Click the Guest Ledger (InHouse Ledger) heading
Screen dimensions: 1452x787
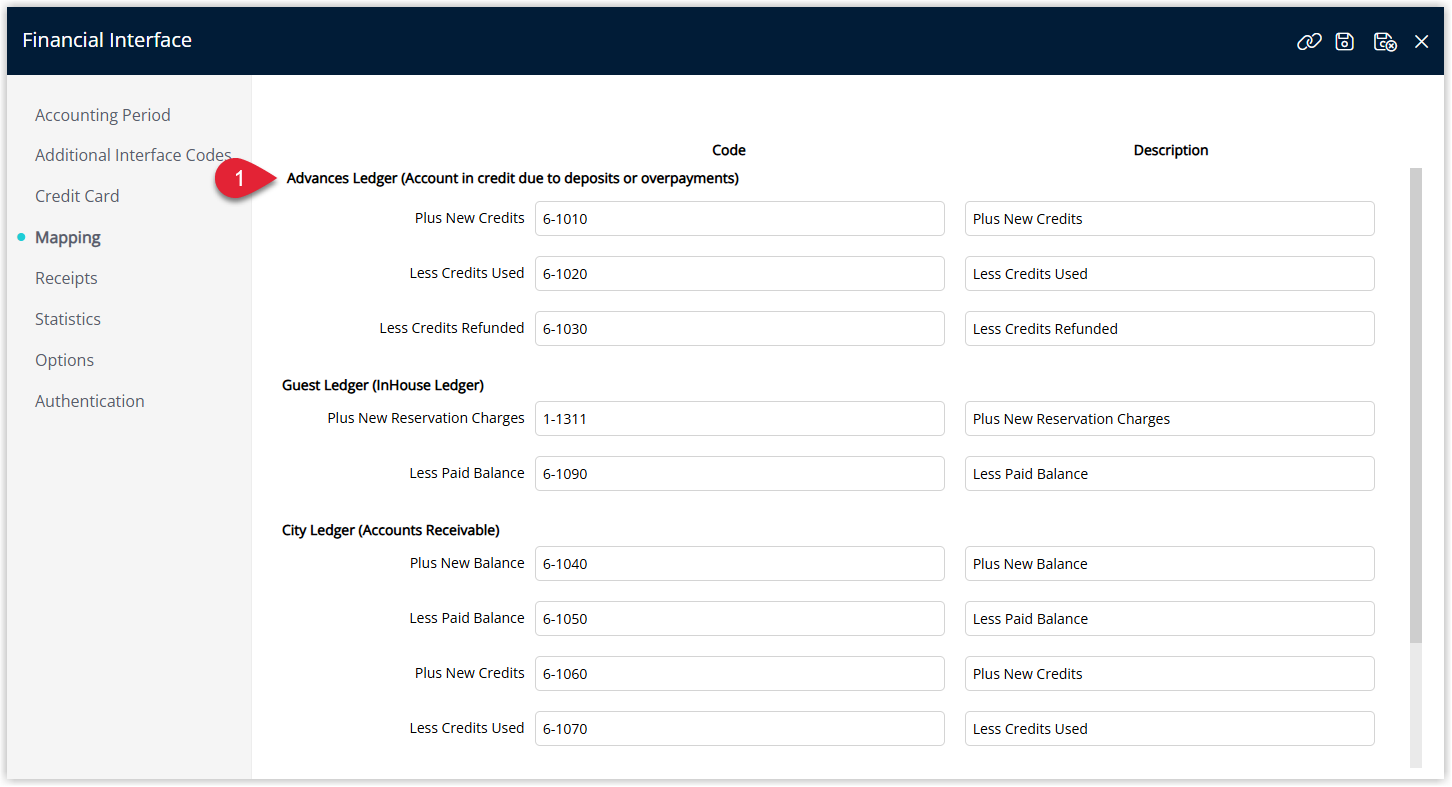click(x=383, y=385)
